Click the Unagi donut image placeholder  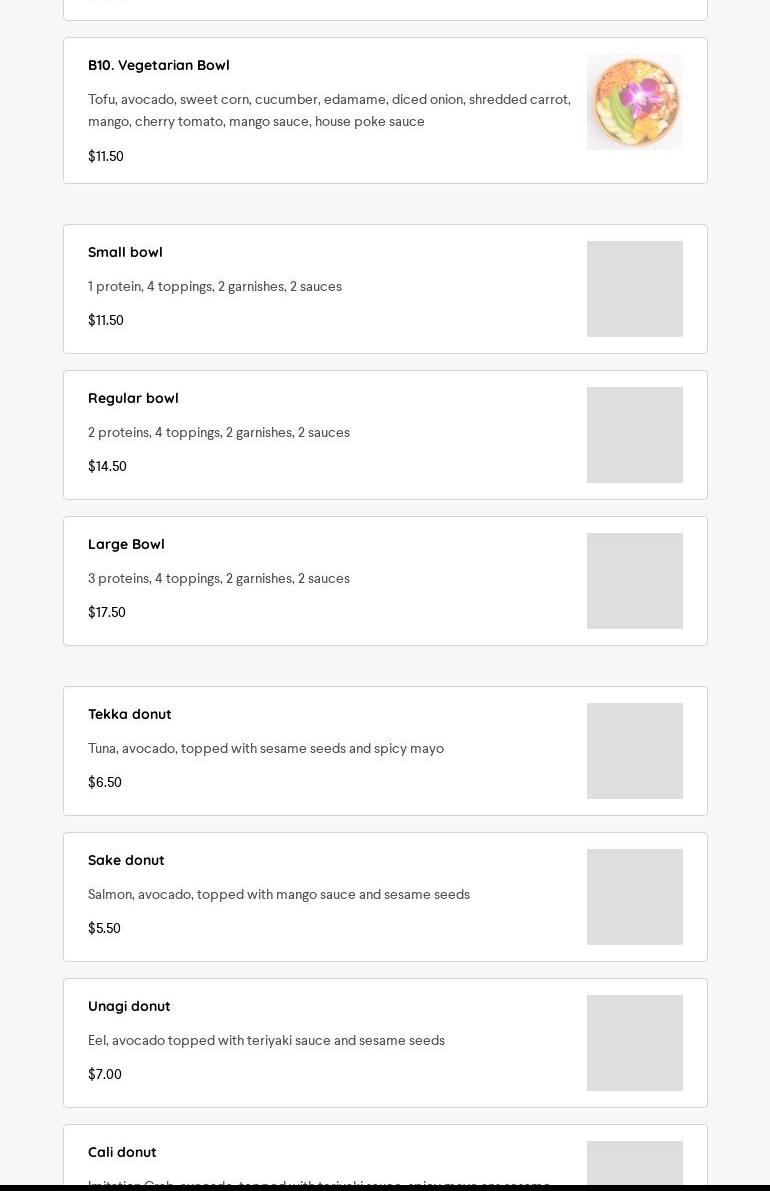[634, 1043]
